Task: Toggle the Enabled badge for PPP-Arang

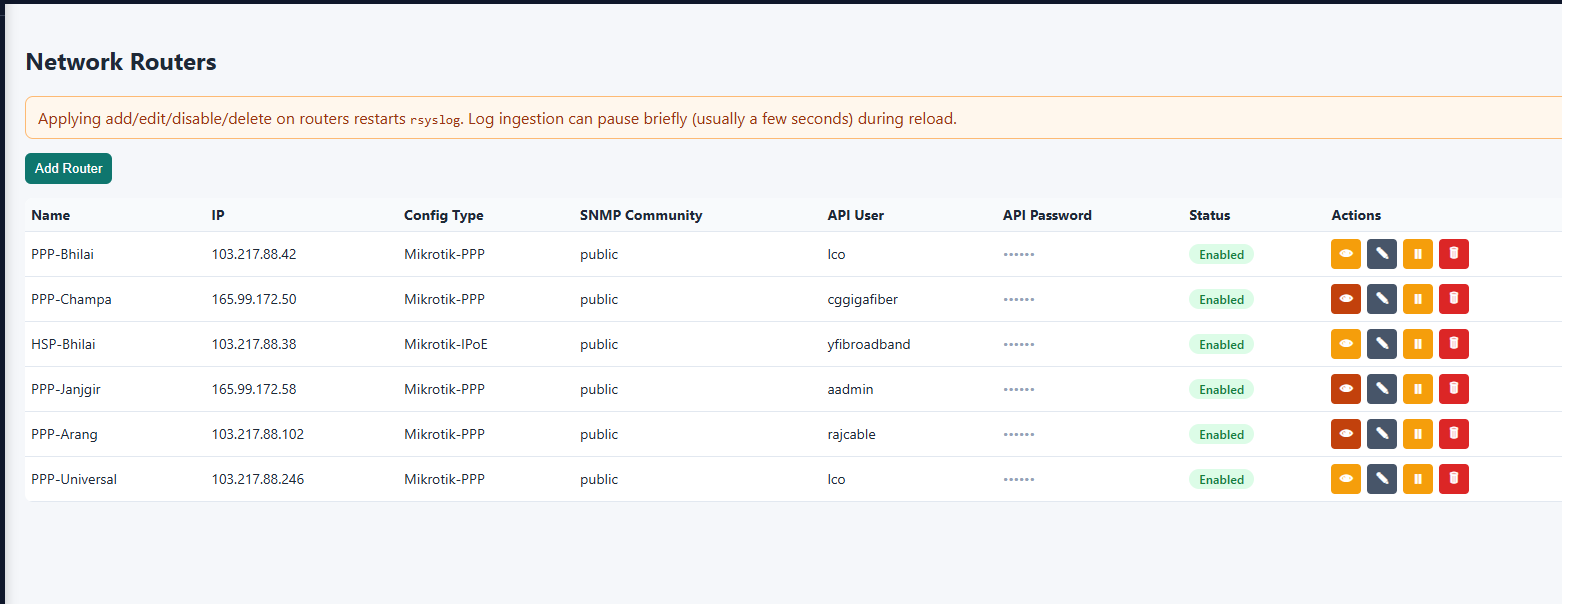Action: (1221, 434)
